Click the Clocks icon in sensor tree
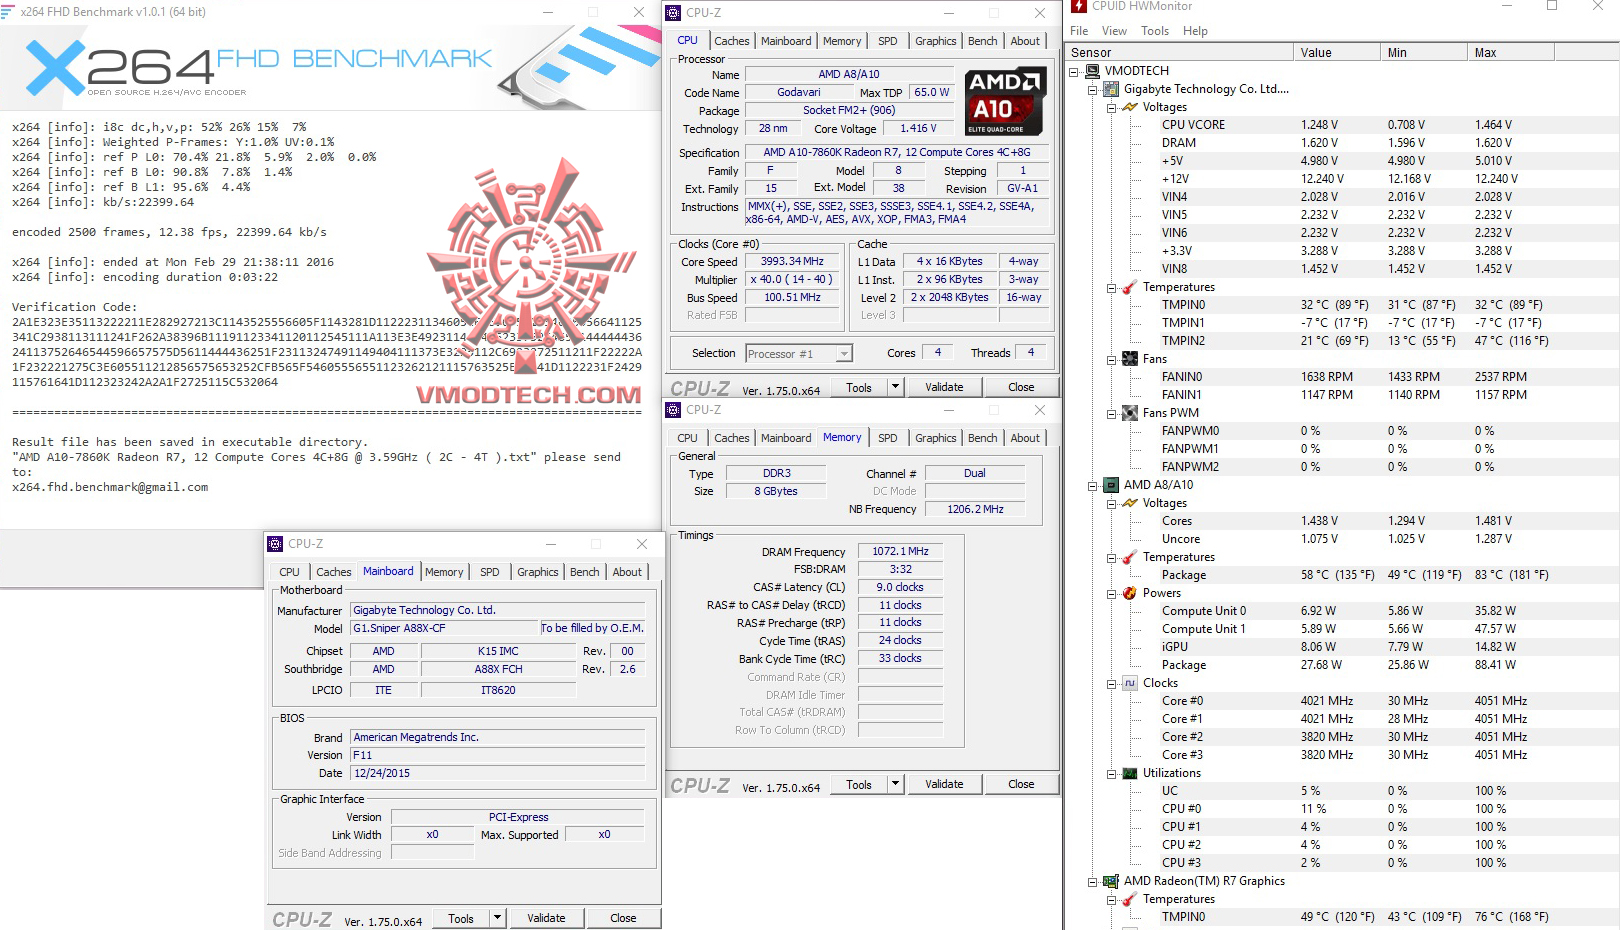 1130,683
